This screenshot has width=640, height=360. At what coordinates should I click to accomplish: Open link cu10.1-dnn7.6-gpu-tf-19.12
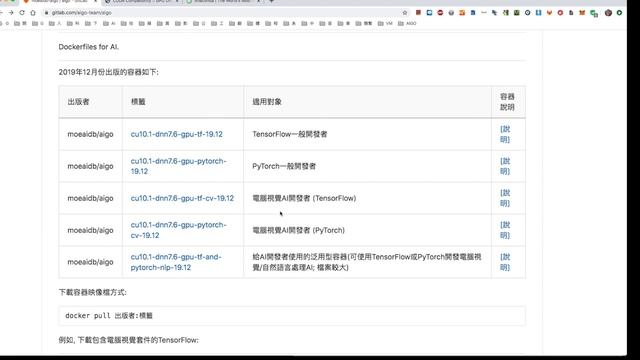click(x=176, y=134)
